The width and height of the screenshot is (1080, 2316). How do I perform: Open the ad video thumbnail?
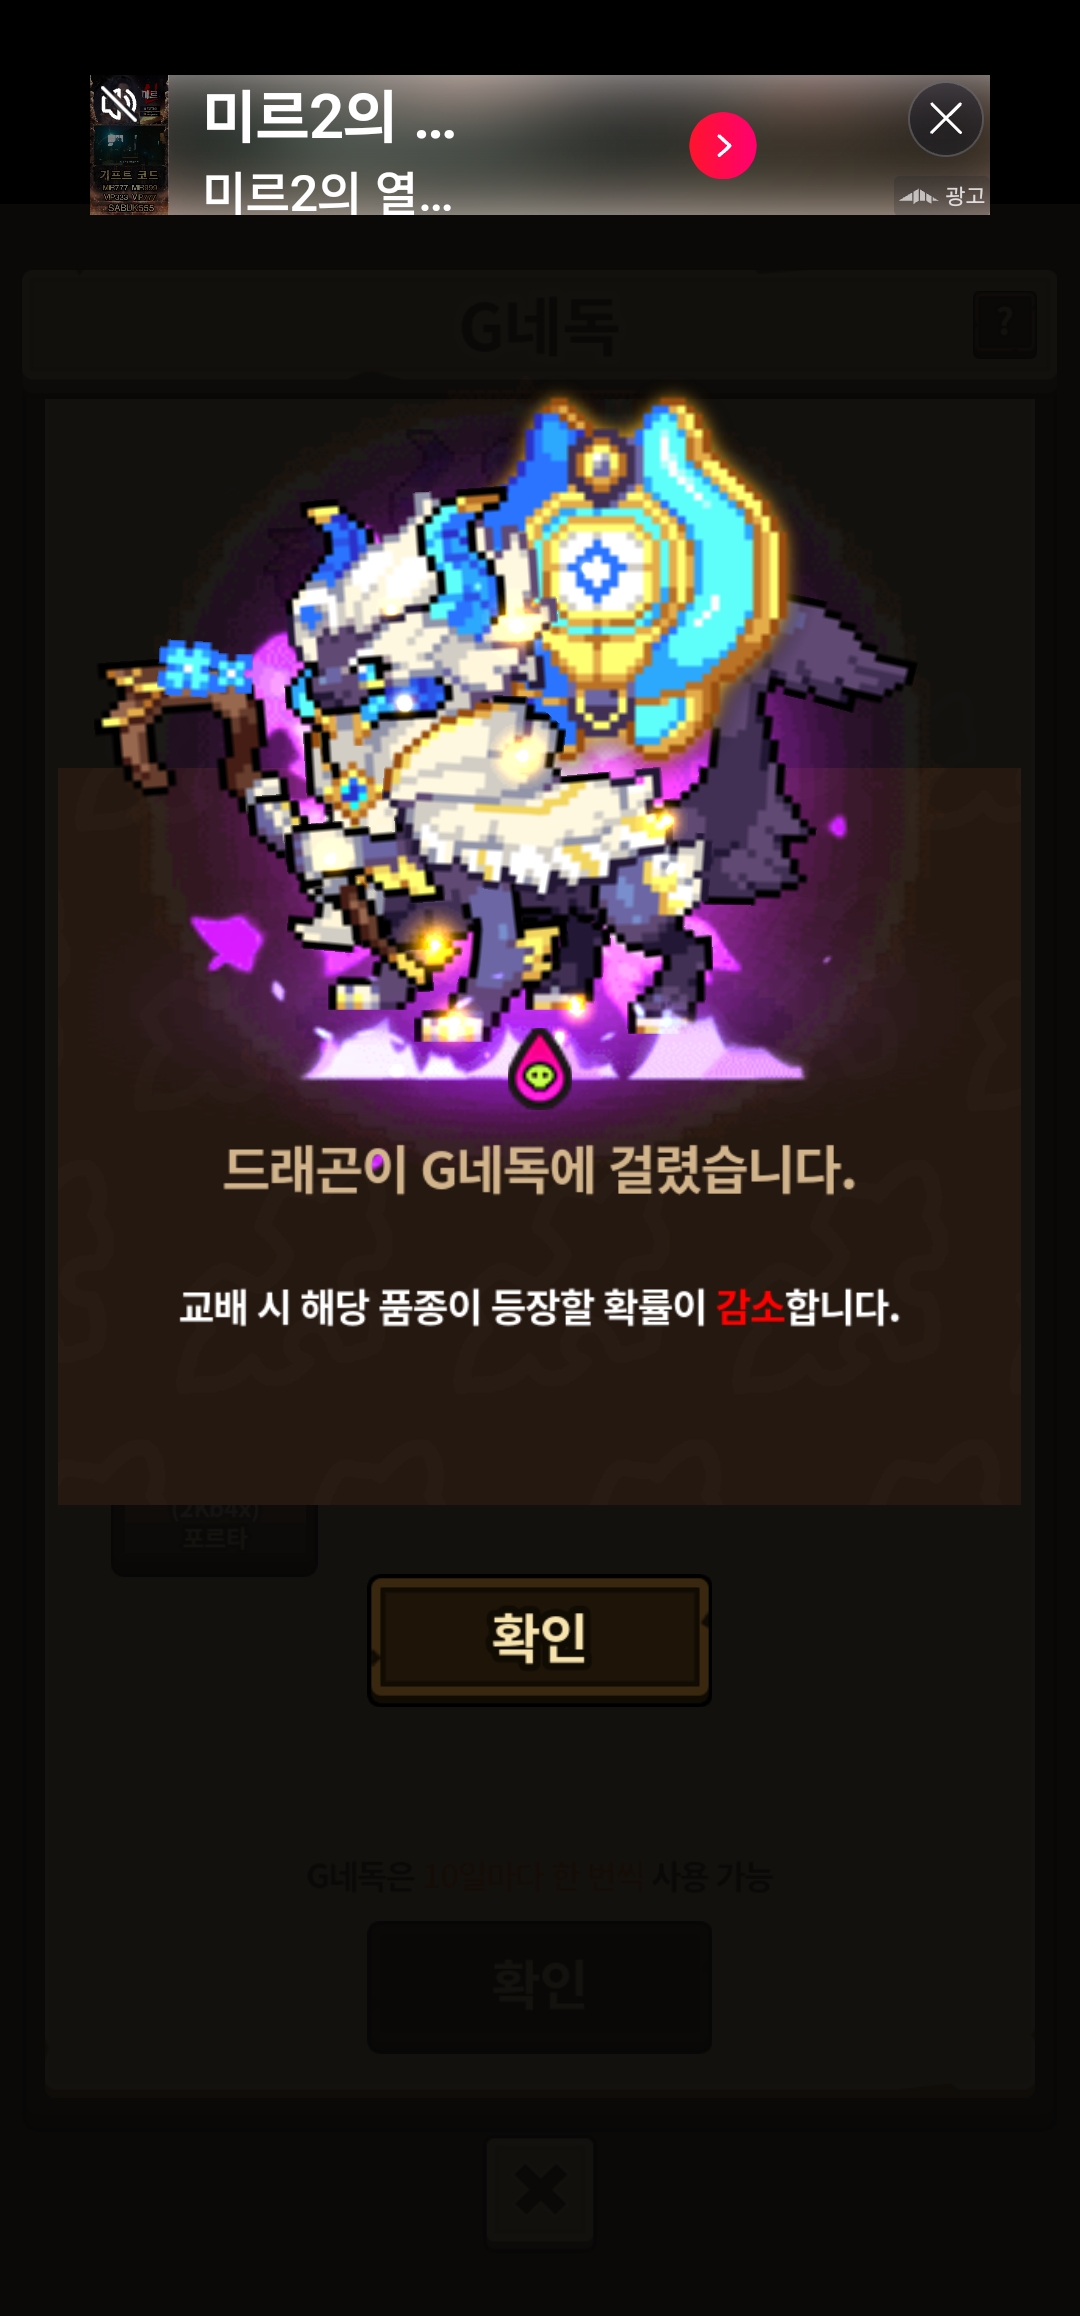click(129, 145)
